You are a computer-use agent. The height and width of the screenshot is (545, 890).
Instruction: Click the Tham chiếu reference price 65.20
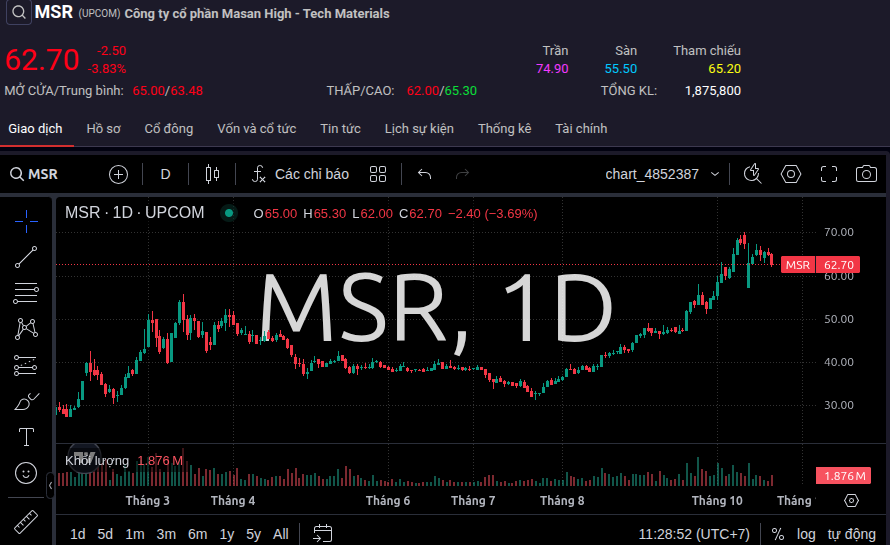coord(724,69)
